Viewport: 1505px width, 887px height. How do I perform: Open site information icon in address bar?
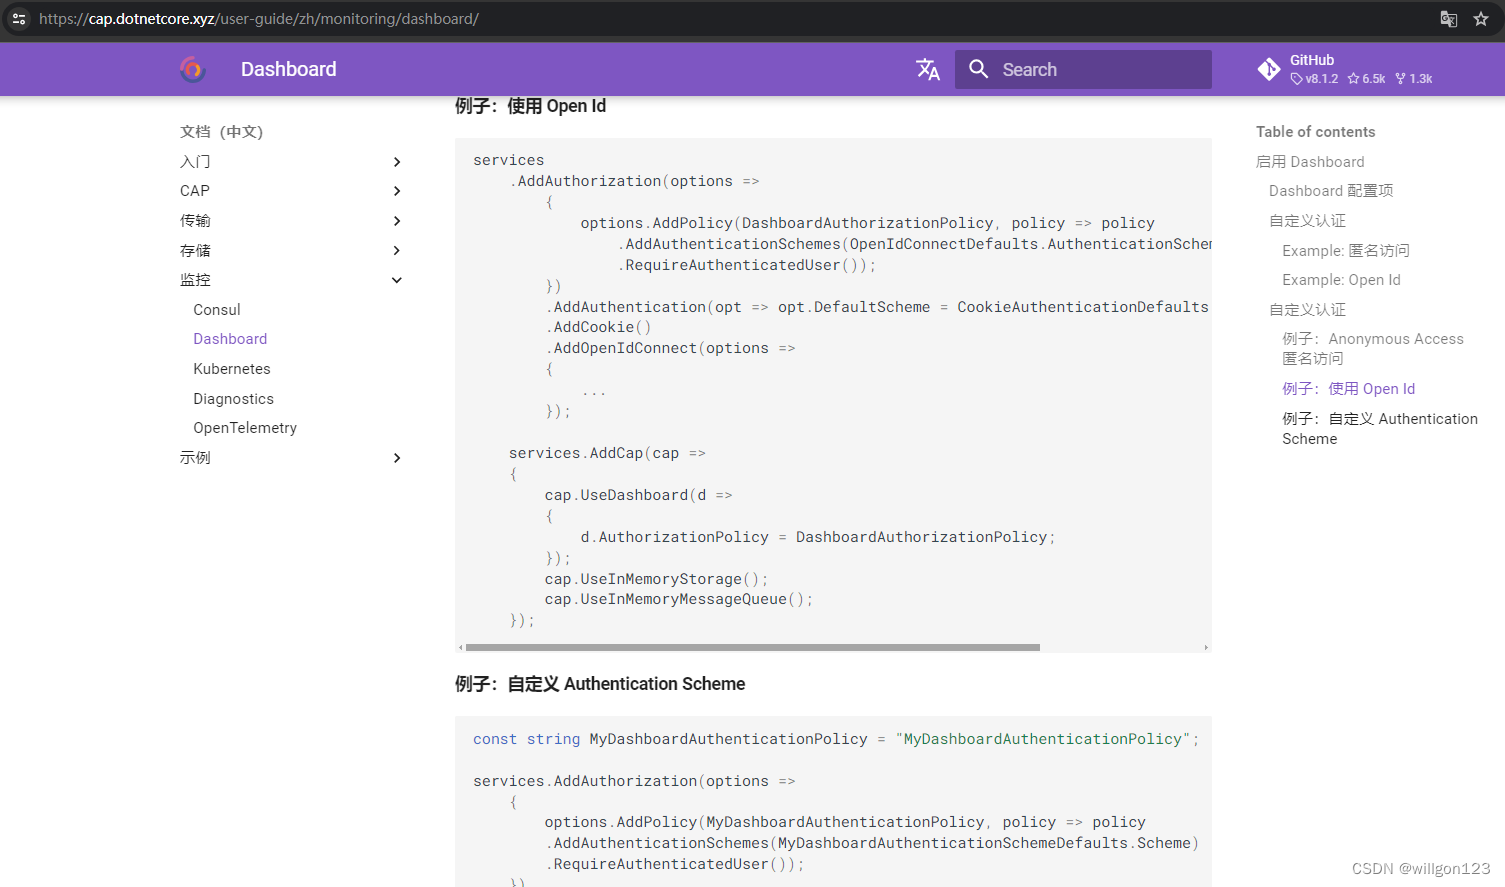pos(19,19)
